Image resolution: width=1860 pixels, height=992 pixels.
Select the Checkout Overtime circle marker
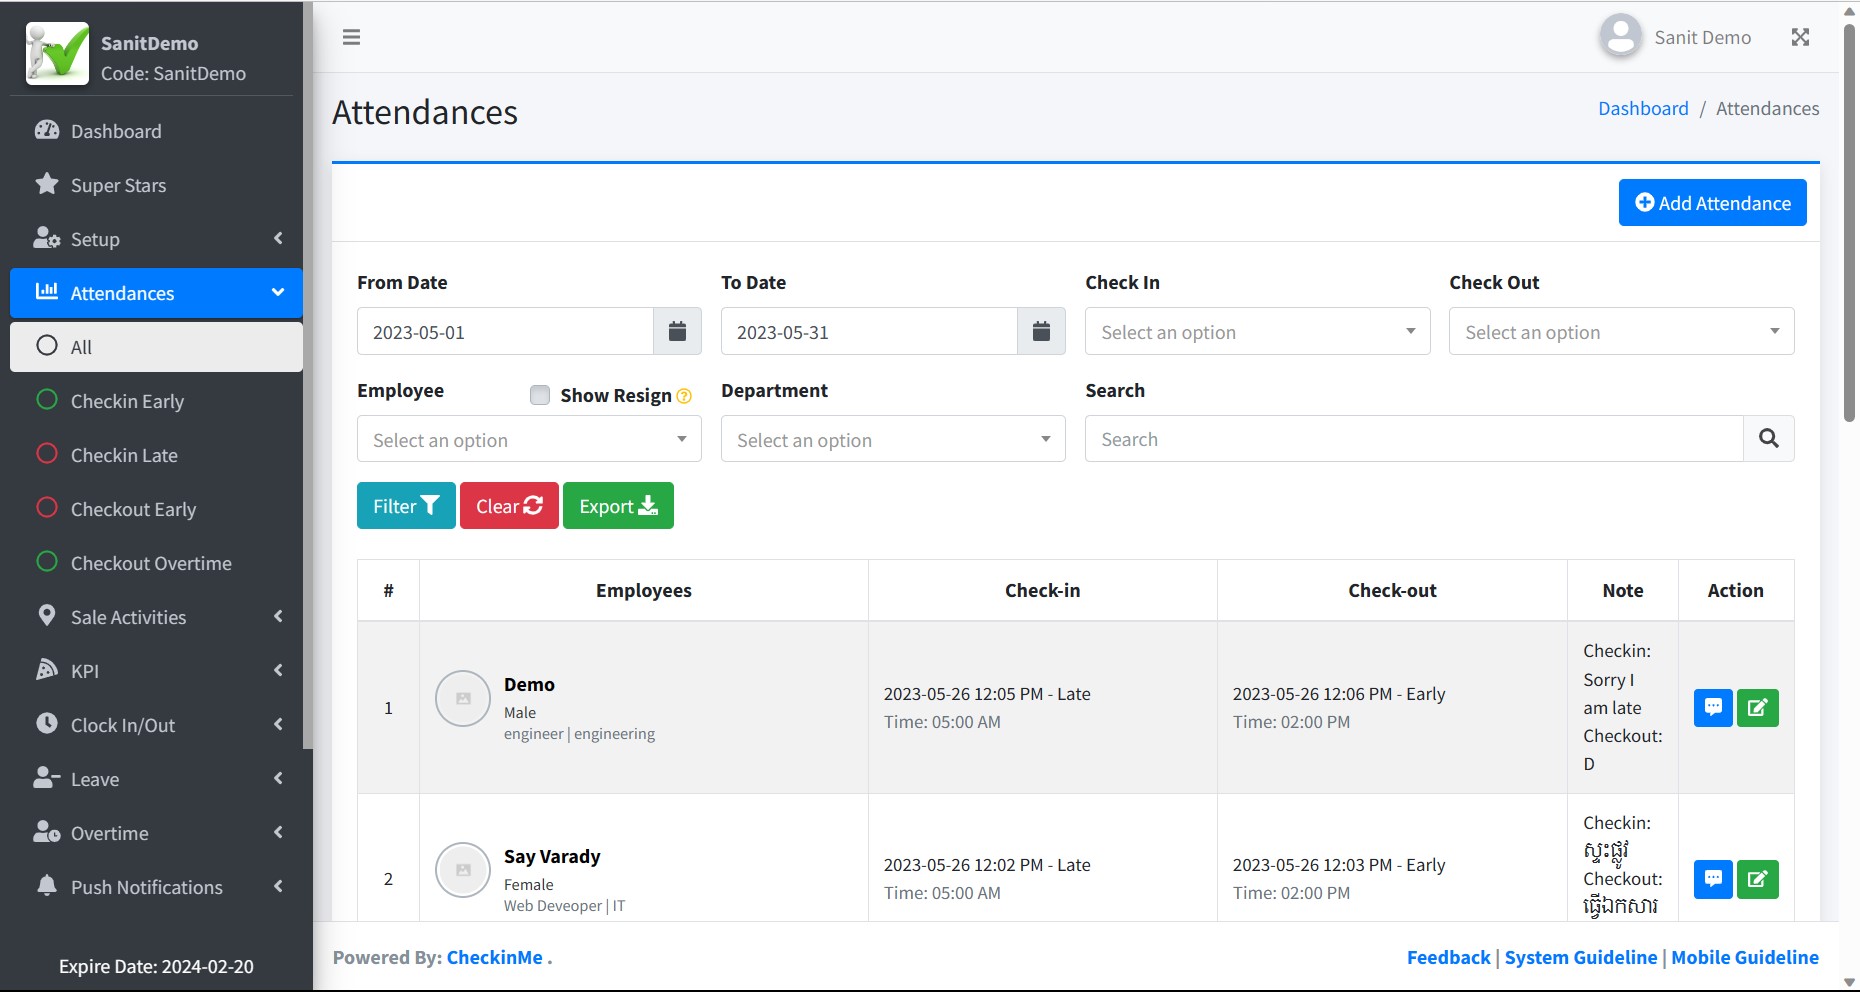pyautogui.click(x=47, y=561)
